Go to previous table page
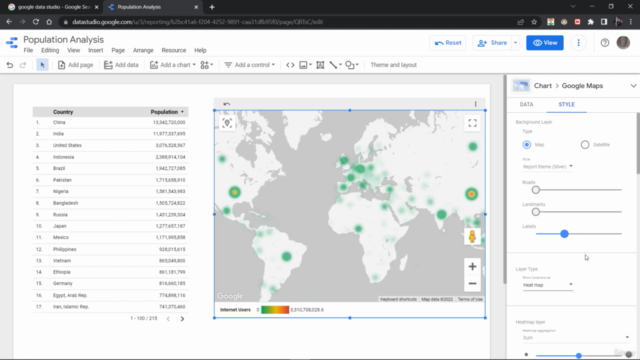This screenshot has height=360, width=640. (x=168, y=319)
